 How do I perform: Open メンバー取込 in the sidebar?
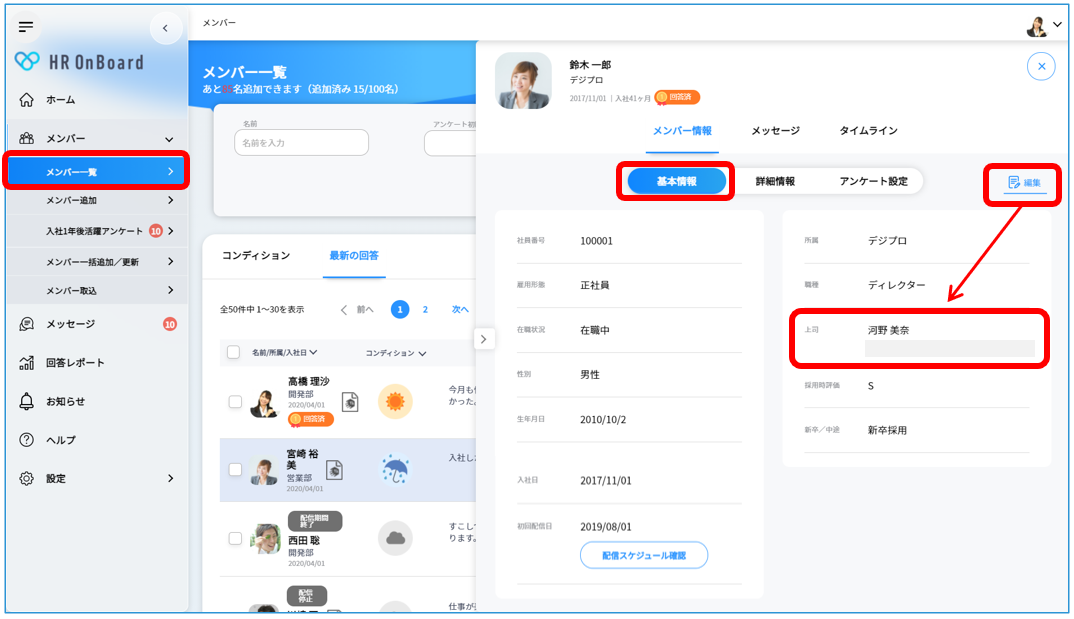coord(97,290)
